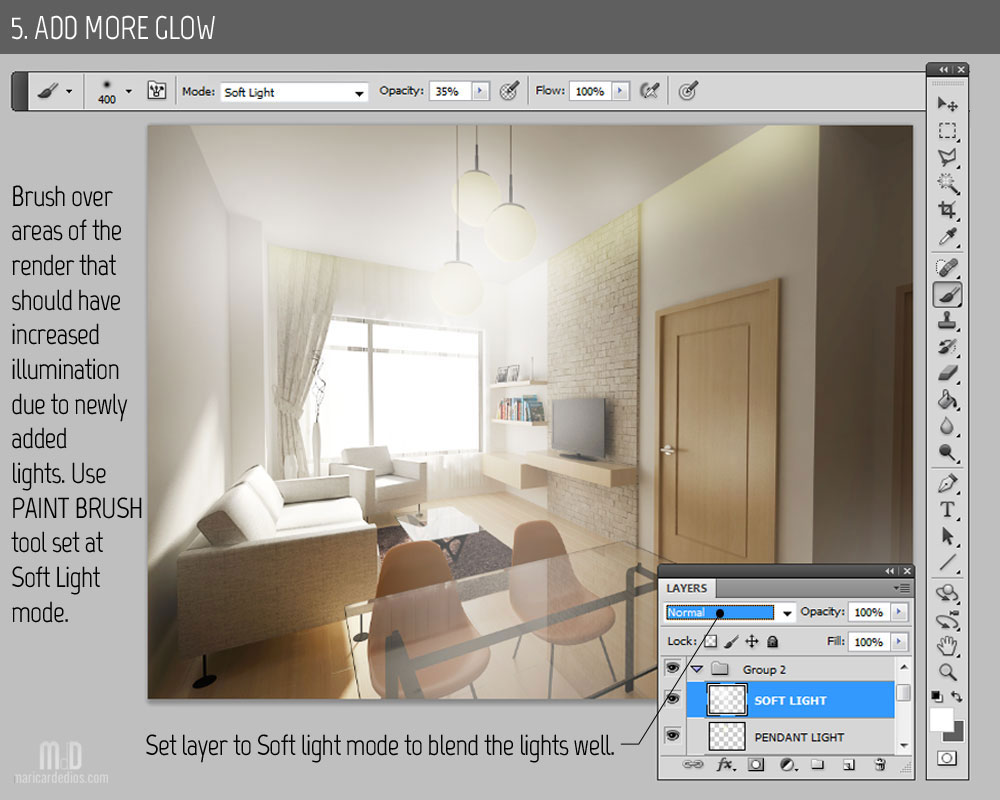
Task: Open the layer Opacity slider arrow
Action: (x=899, y=612)
